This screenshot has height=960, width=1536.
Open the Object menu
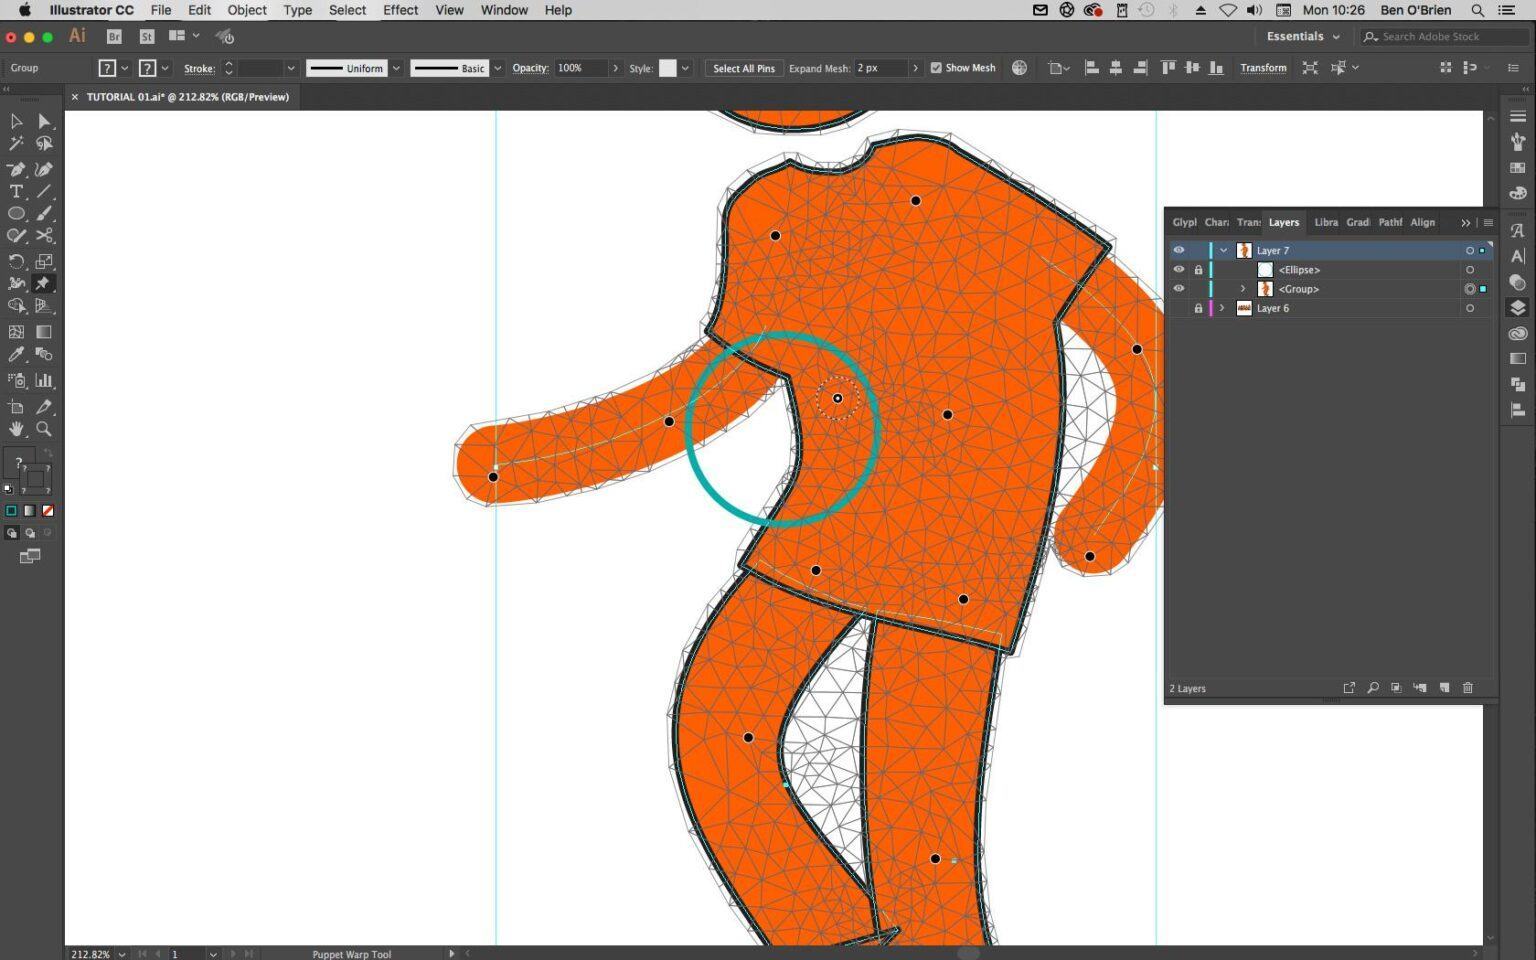coord(246,10)
